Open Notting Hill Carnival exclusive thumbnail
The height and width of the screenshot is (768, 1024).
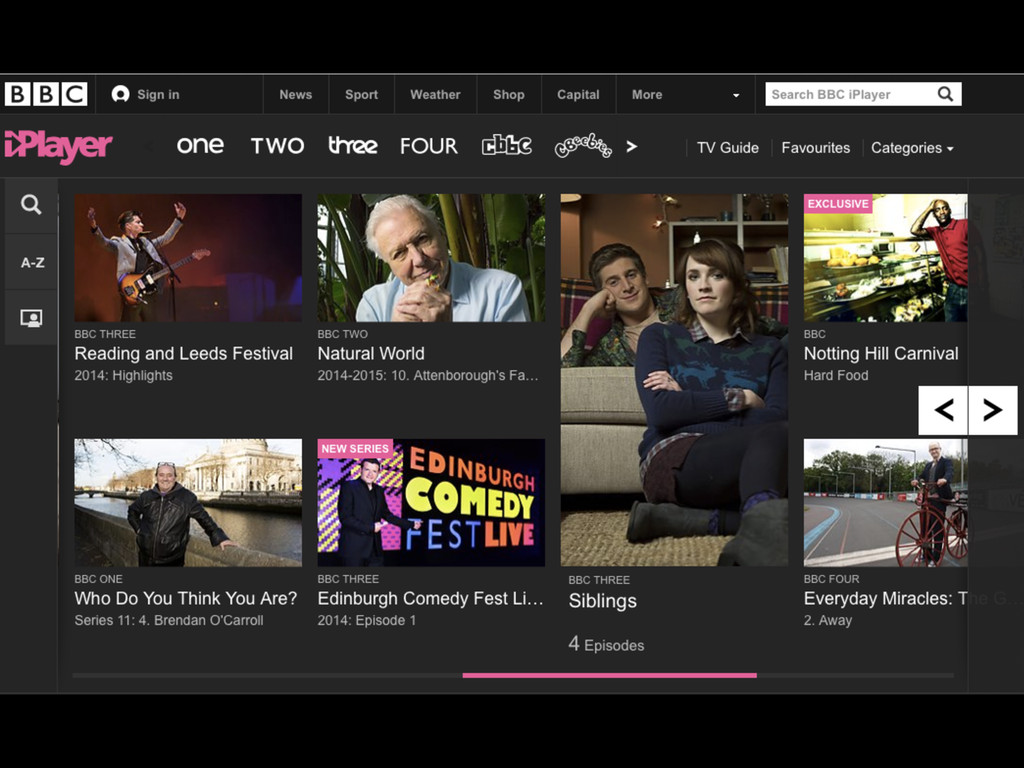pyautogui.click(x=886, y=257)
